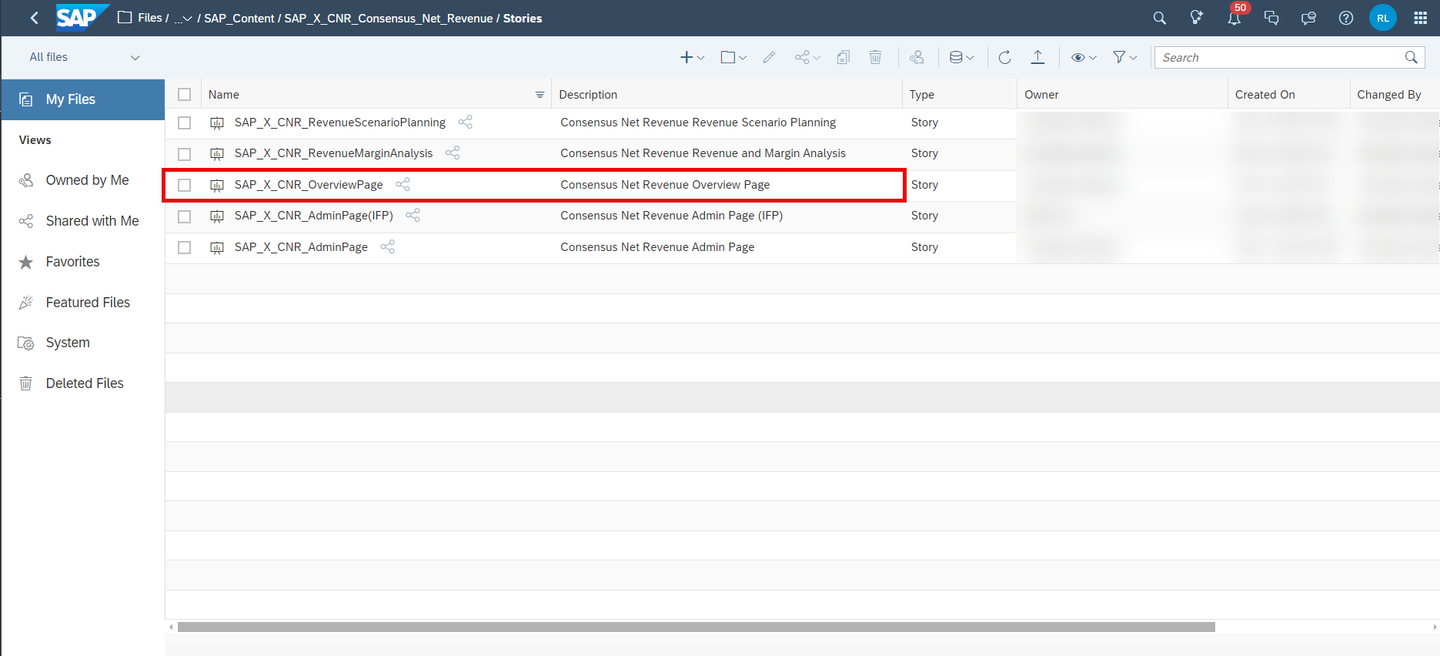Open SAP_X_CNR_OverviewPage story
This screenshot has width=1440, height=656.
[308, 185]
